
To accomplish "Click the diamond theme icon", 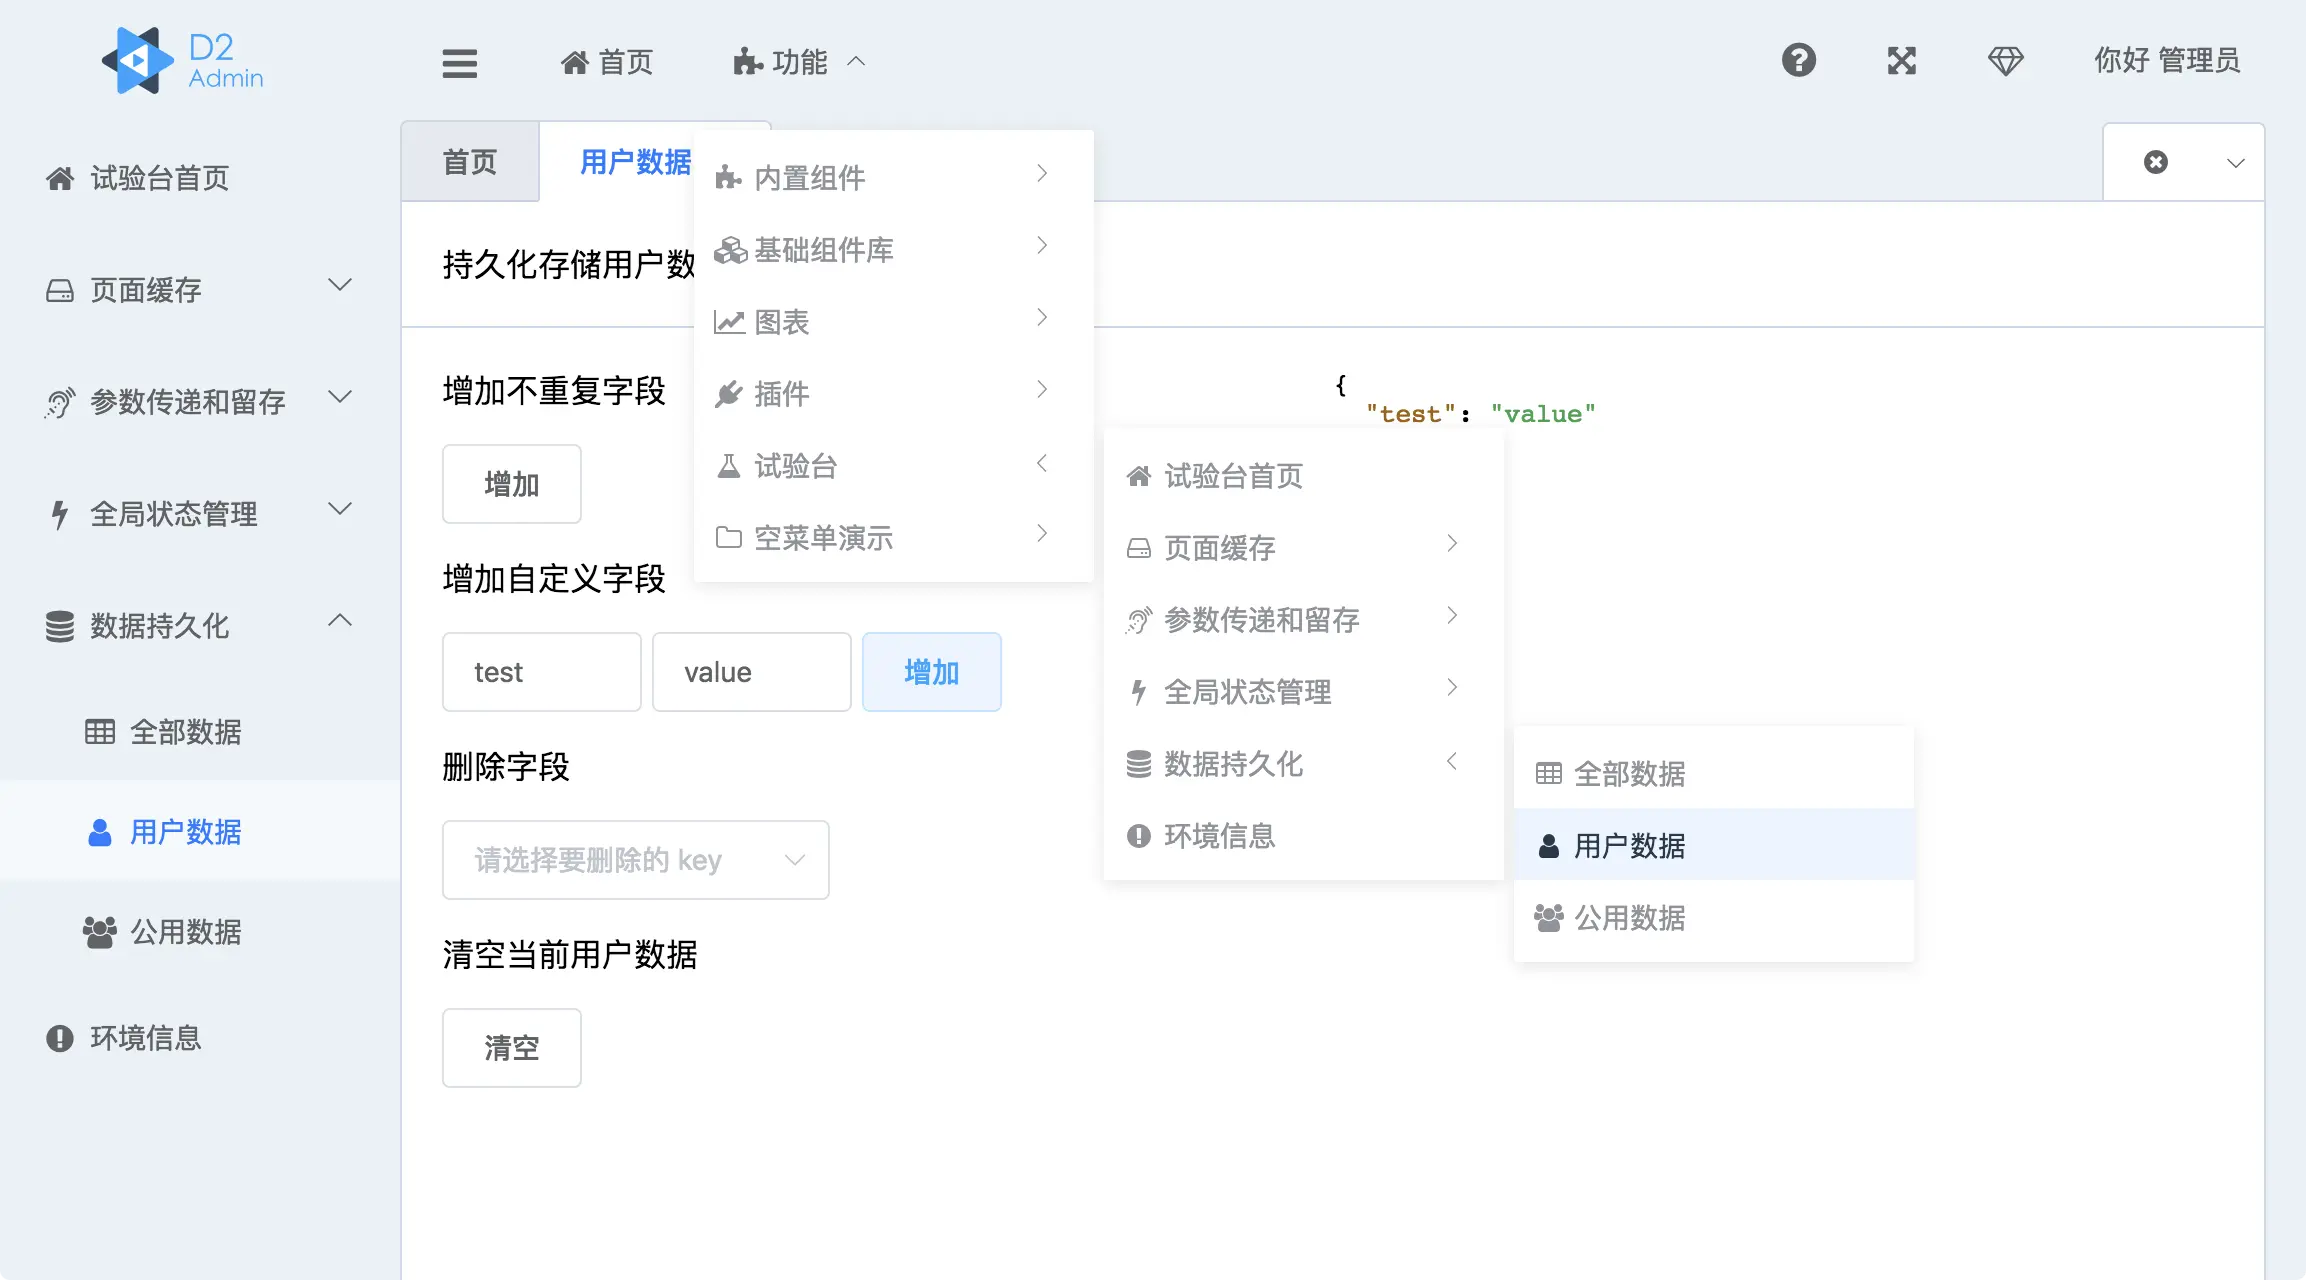I will tap(2005, 61).
